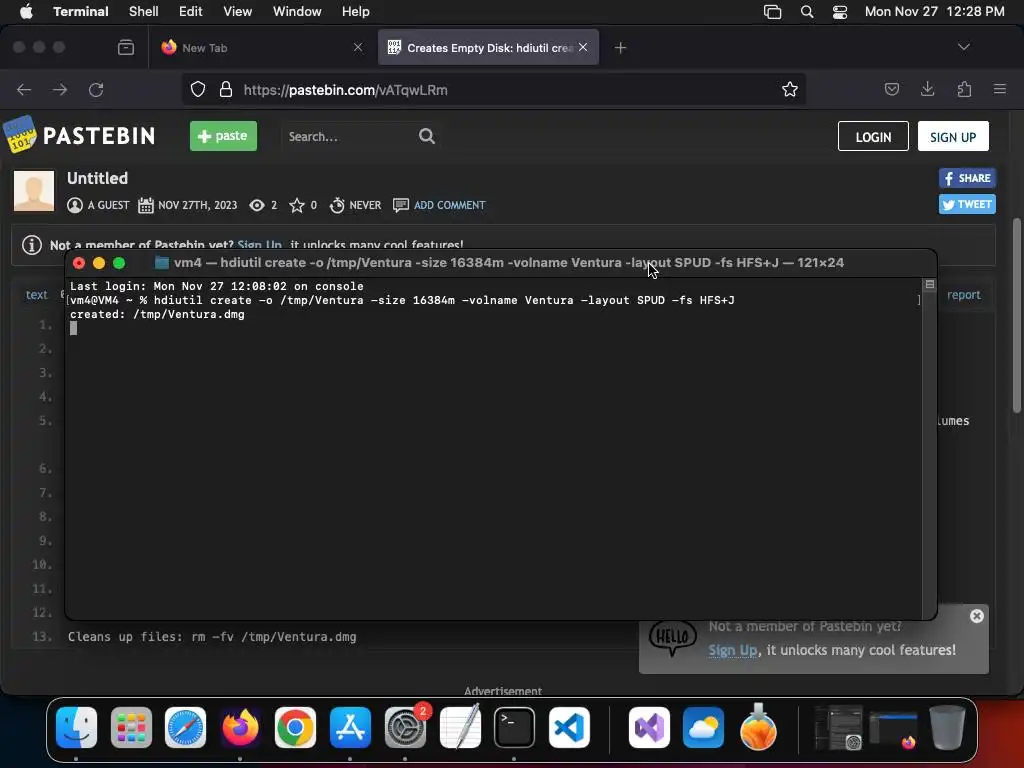The image size is (1024, 768).
Task: Click the green paste button
Action: [x=223, y=136]
